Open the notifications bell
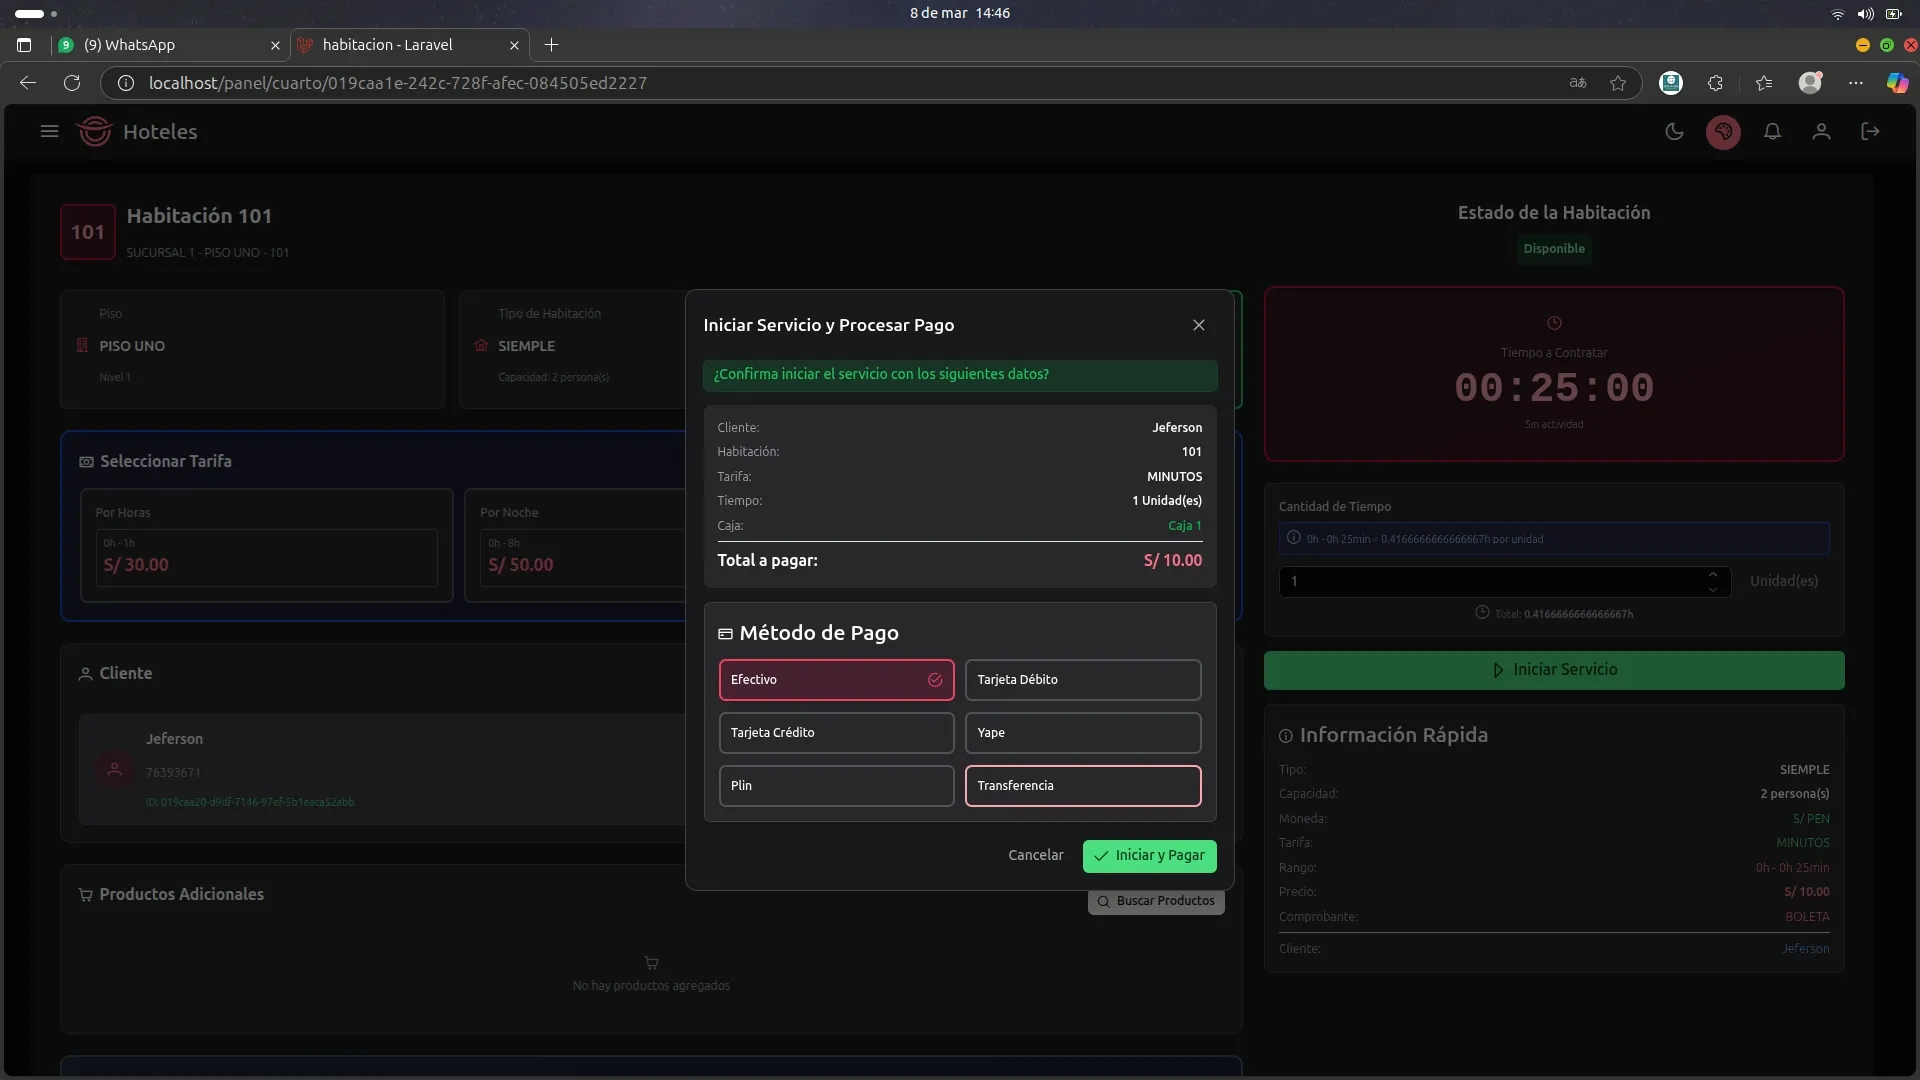1920x1080 pixels. [x=1772, y=131]
